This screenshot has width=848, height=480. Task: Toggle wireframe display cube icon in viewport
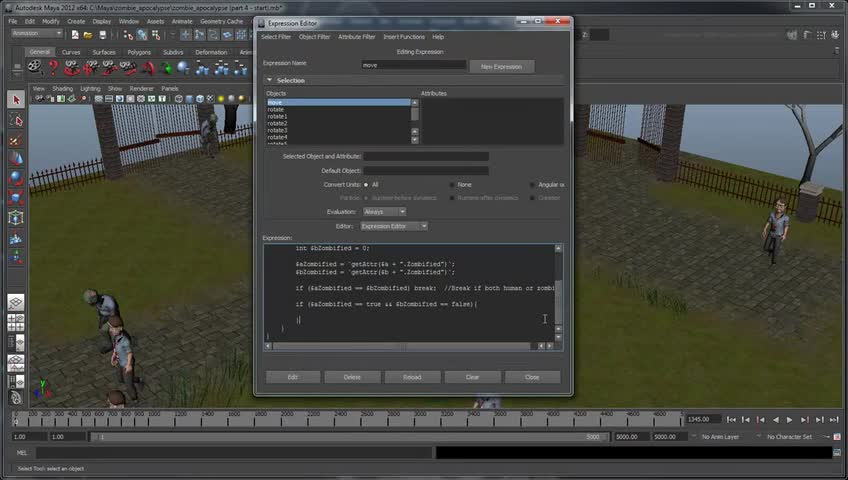[x=178, y=98]
